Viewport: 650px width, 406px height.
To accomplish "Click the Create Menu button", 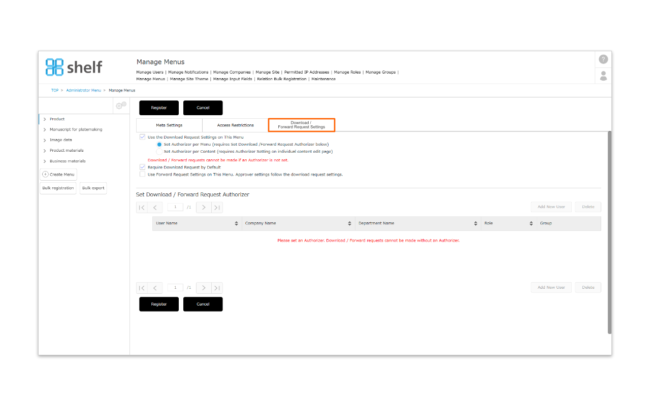I will coord(59,174).
